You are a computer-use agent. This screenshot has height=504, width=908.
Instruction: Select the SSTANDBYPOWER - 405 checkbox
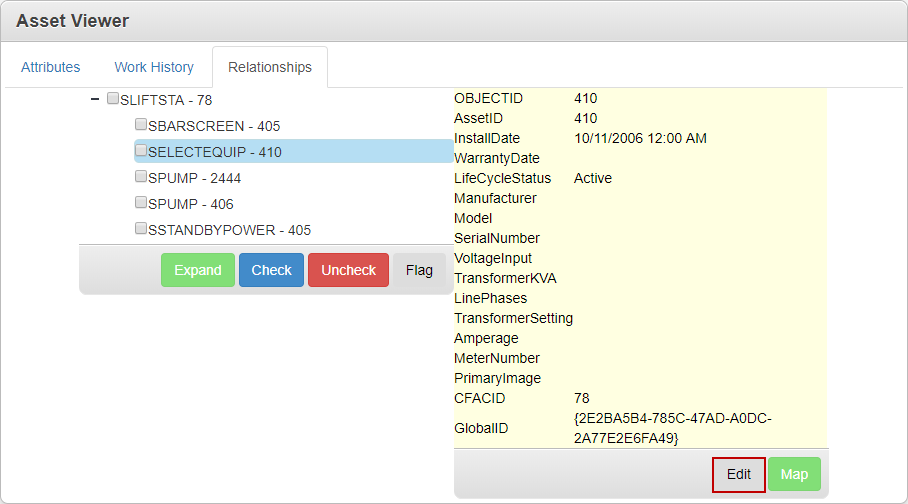(x=141, y=229)
